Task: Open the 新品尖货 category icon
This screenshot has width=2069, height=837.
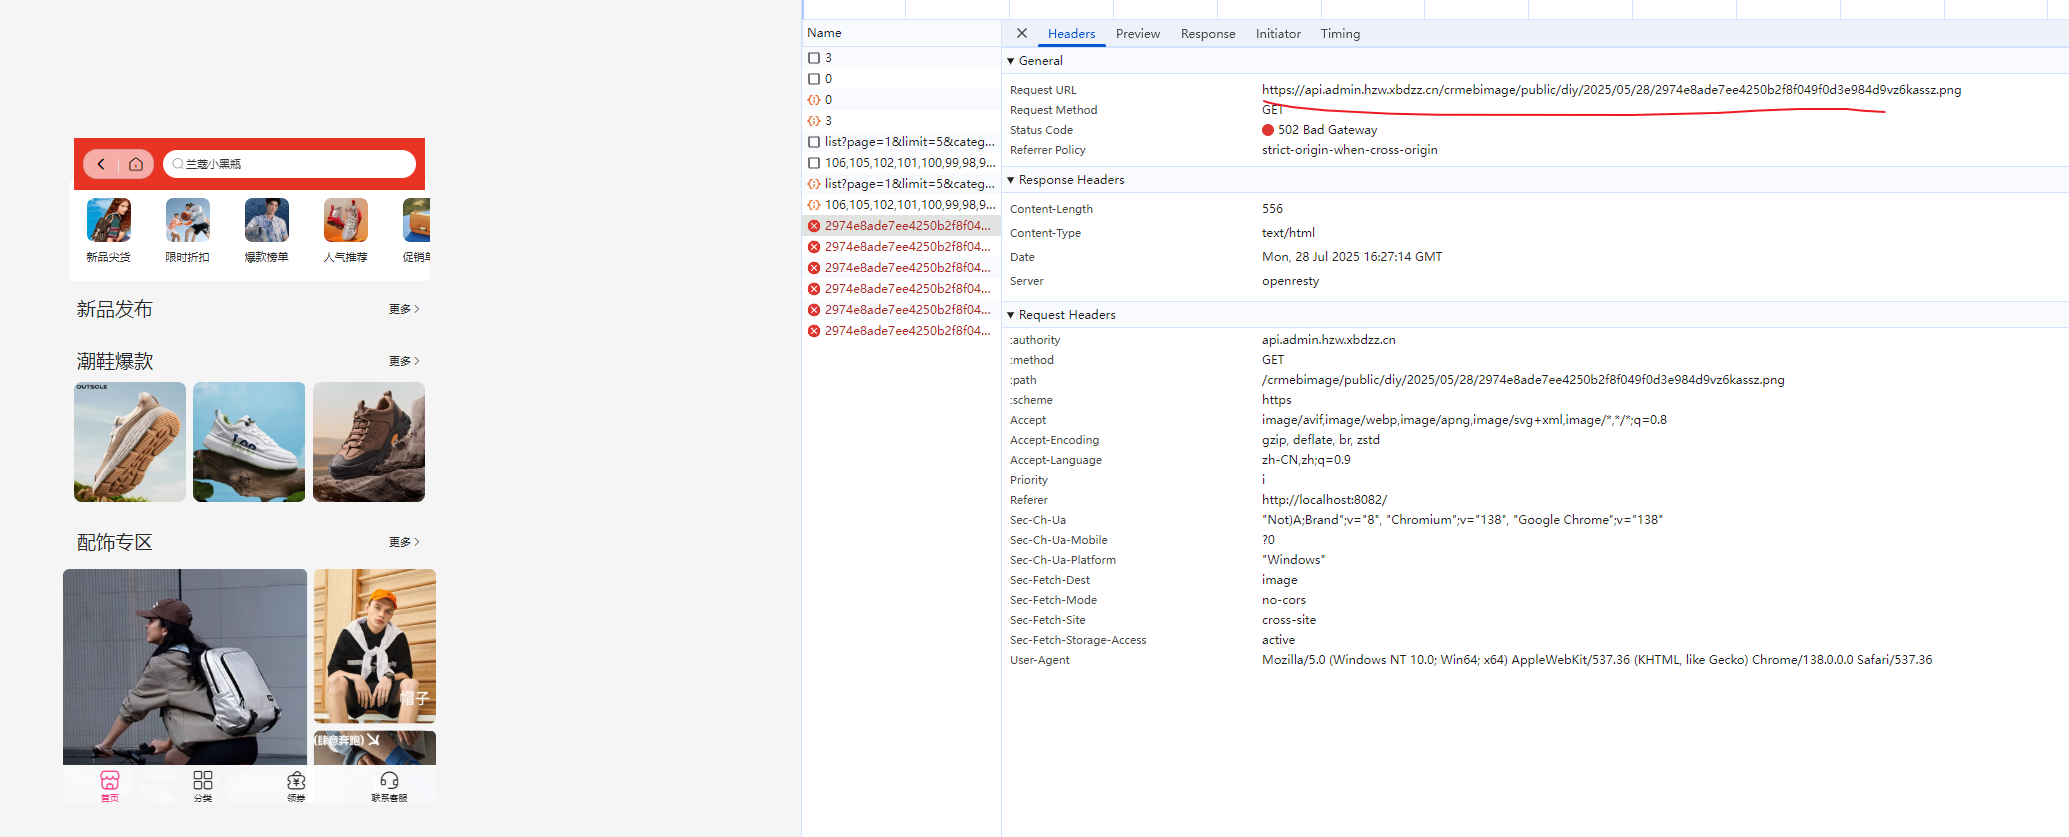Action: (x=109, y=220)
